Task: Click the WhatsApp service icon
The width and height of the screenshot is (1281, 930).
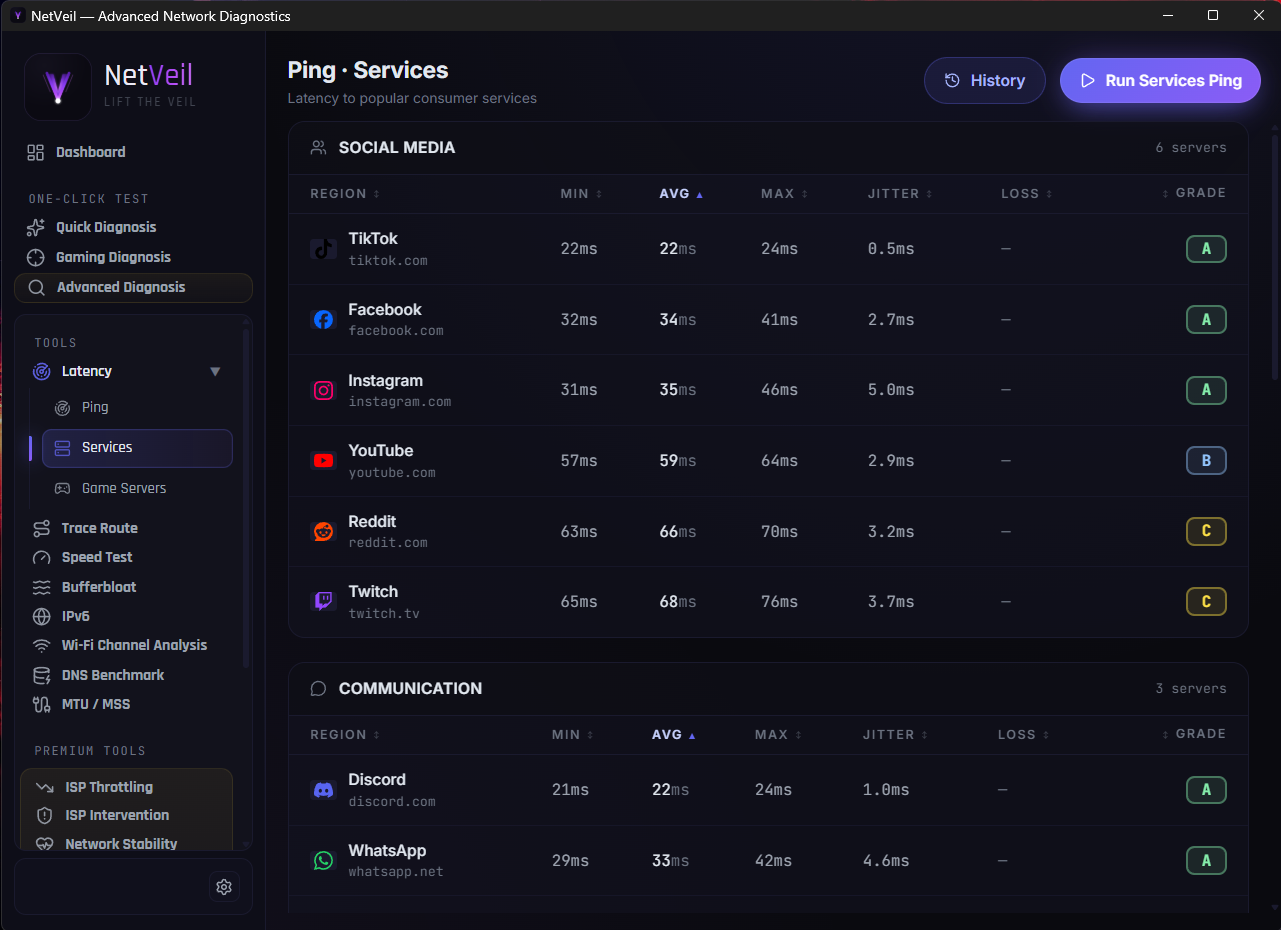Action: pyautogui.click(x=323, y=861)
